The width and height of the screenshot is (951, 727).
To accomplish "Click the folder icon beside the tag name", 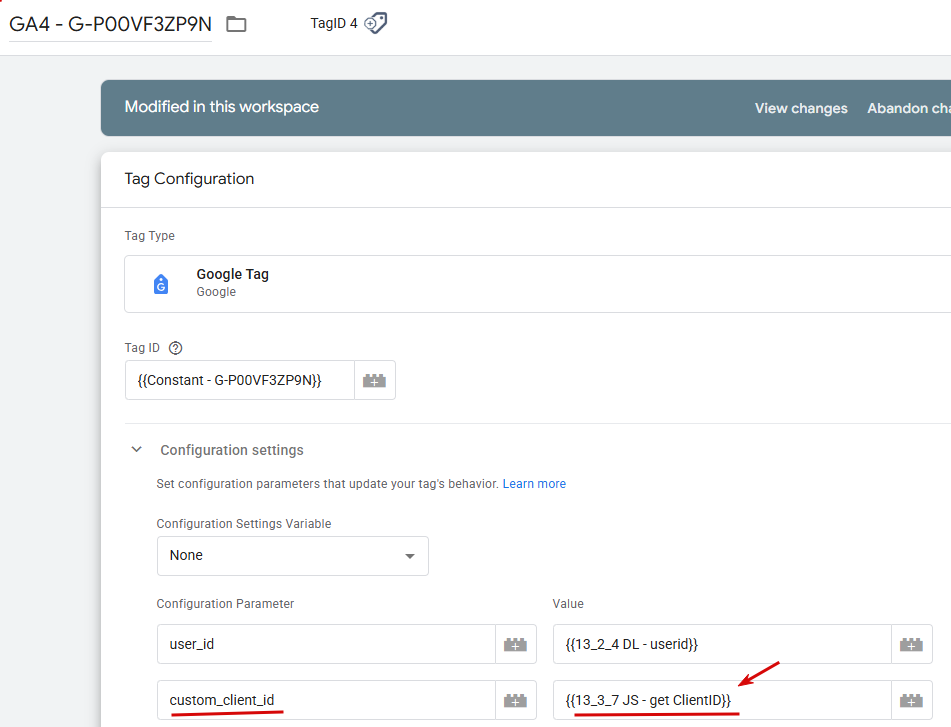I will [x=236, y=24].
